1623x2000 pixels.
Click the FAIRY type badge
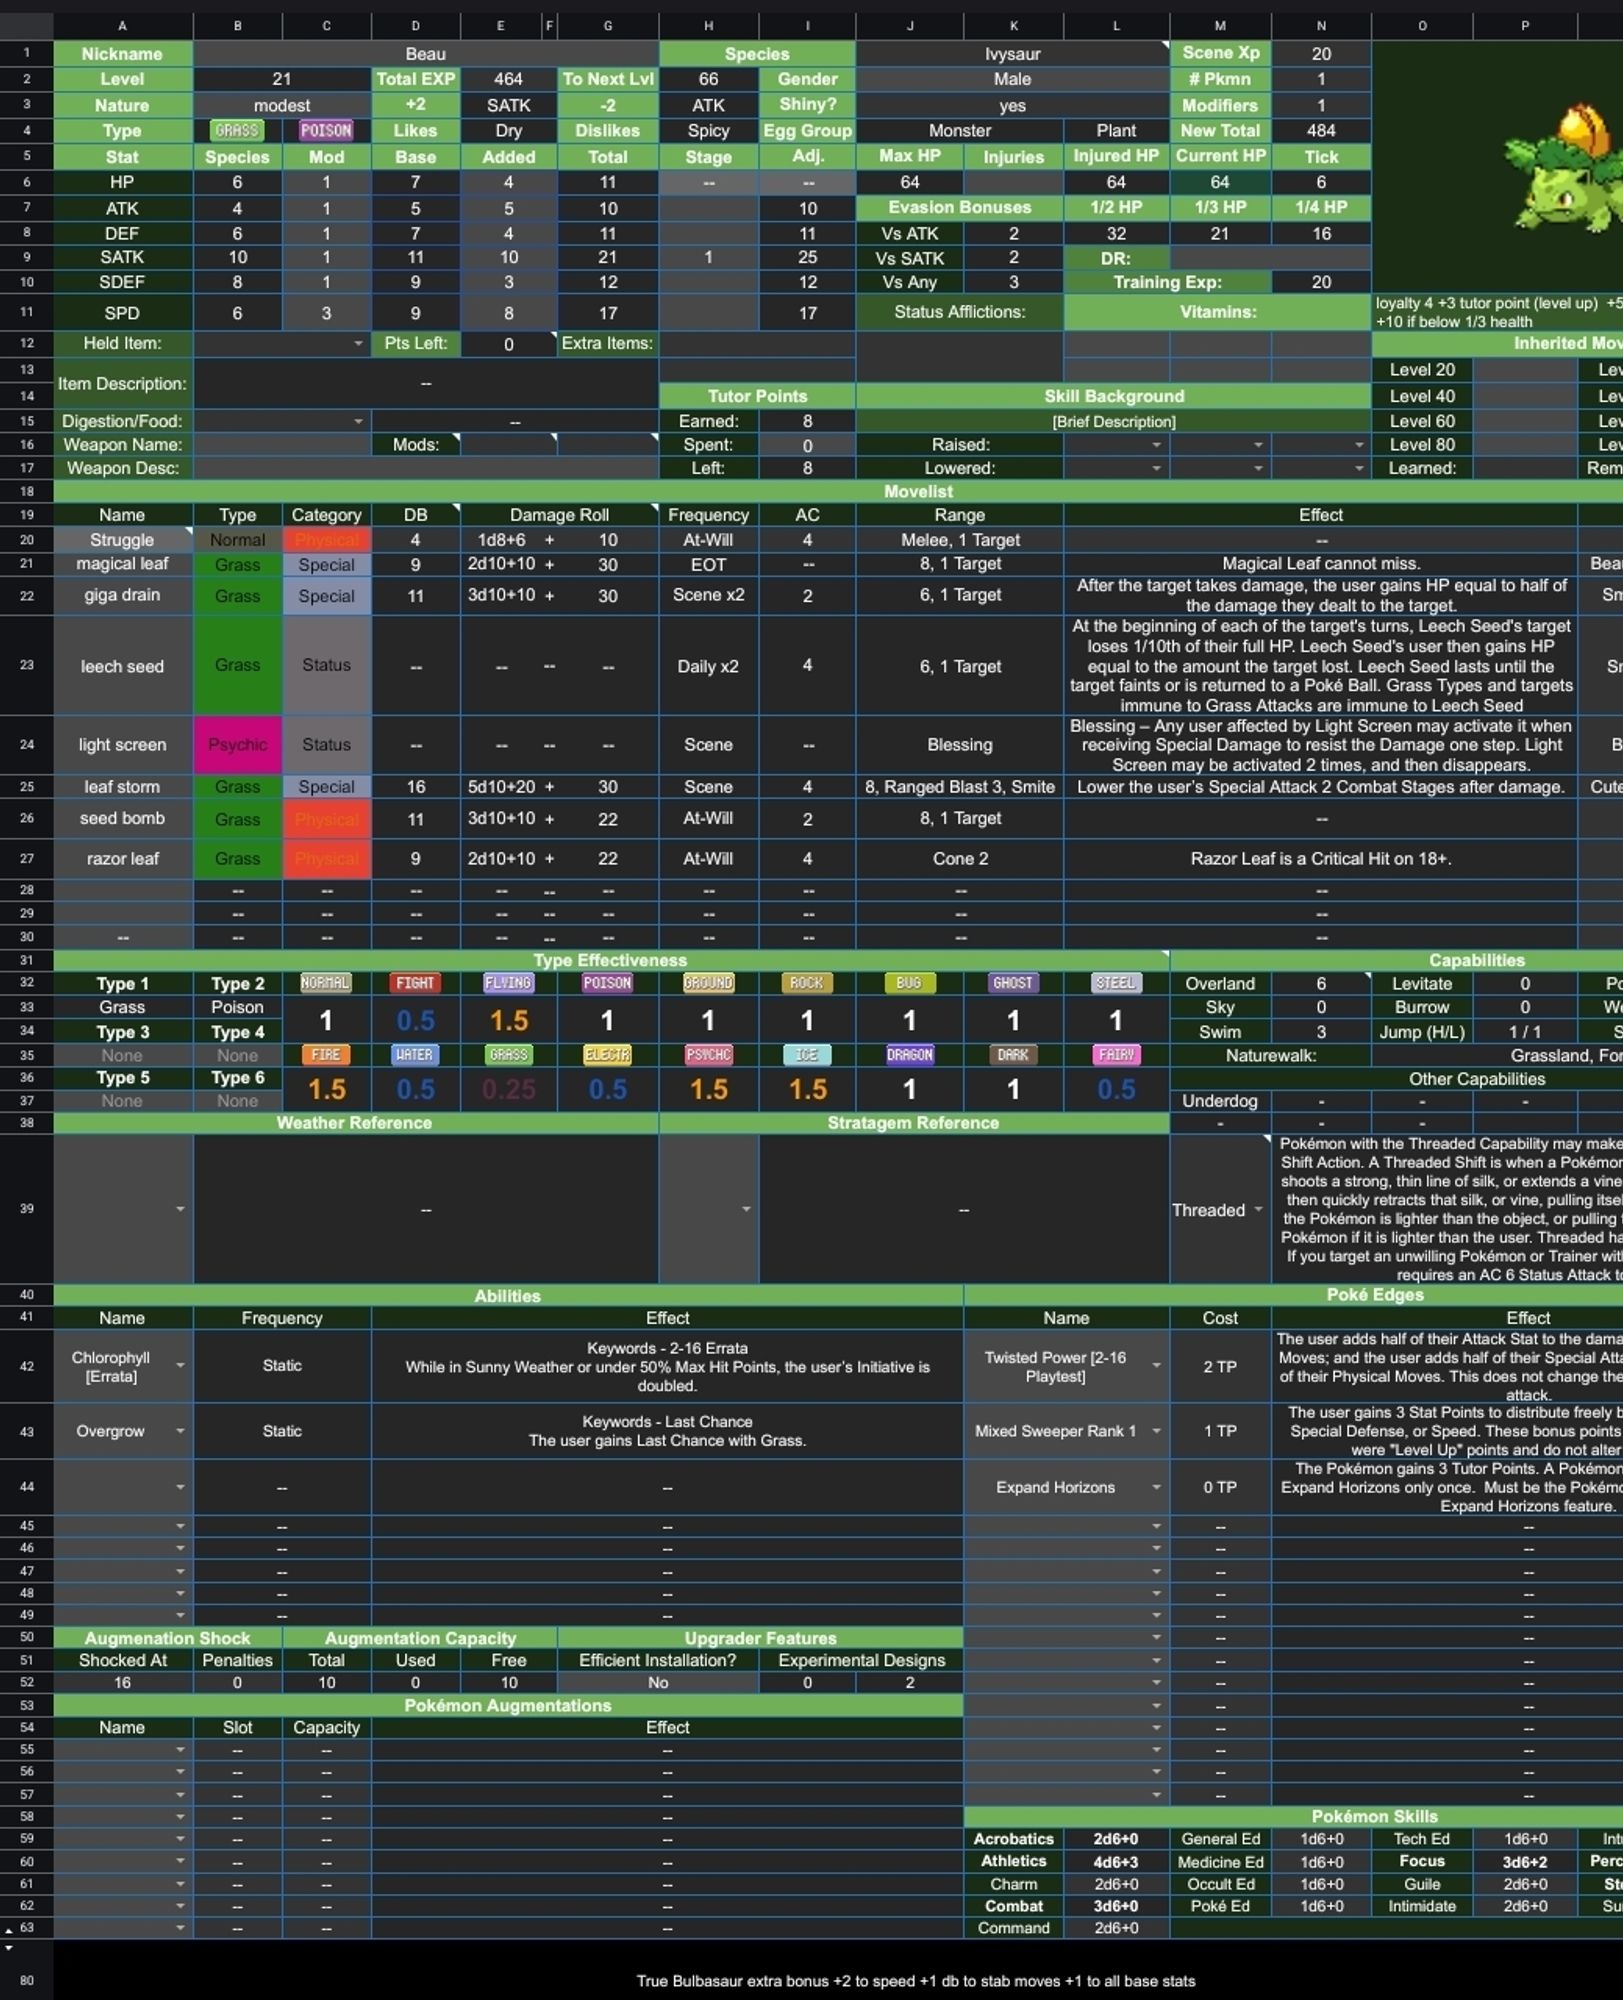point(1116,1055)
